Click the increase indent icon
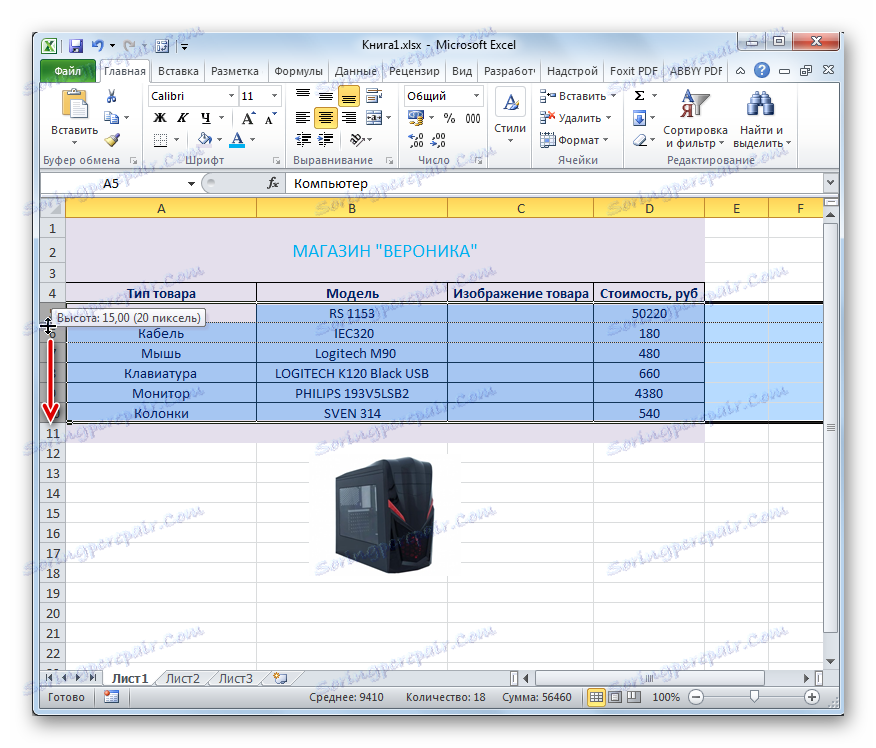Viewport: 876px width, 748px height. [x=326, y=139]
